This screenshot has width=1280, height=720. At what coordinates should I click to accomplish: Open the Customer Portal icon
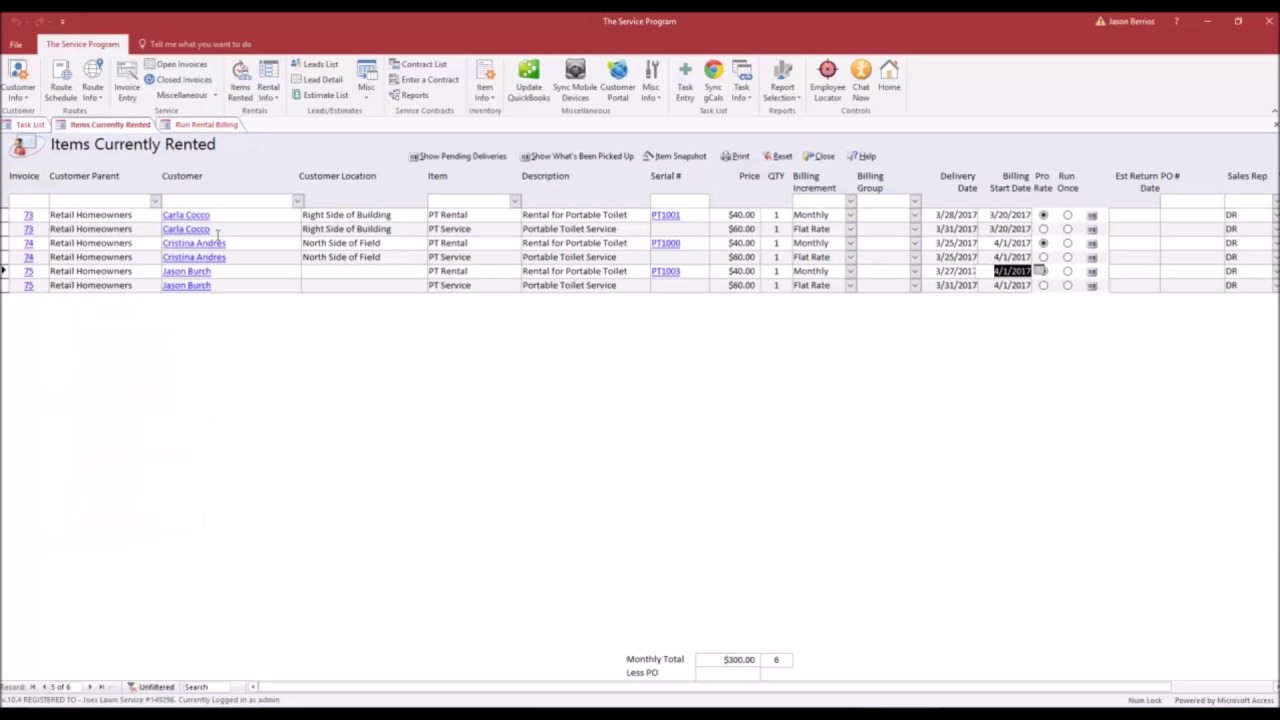pos(618,80)
